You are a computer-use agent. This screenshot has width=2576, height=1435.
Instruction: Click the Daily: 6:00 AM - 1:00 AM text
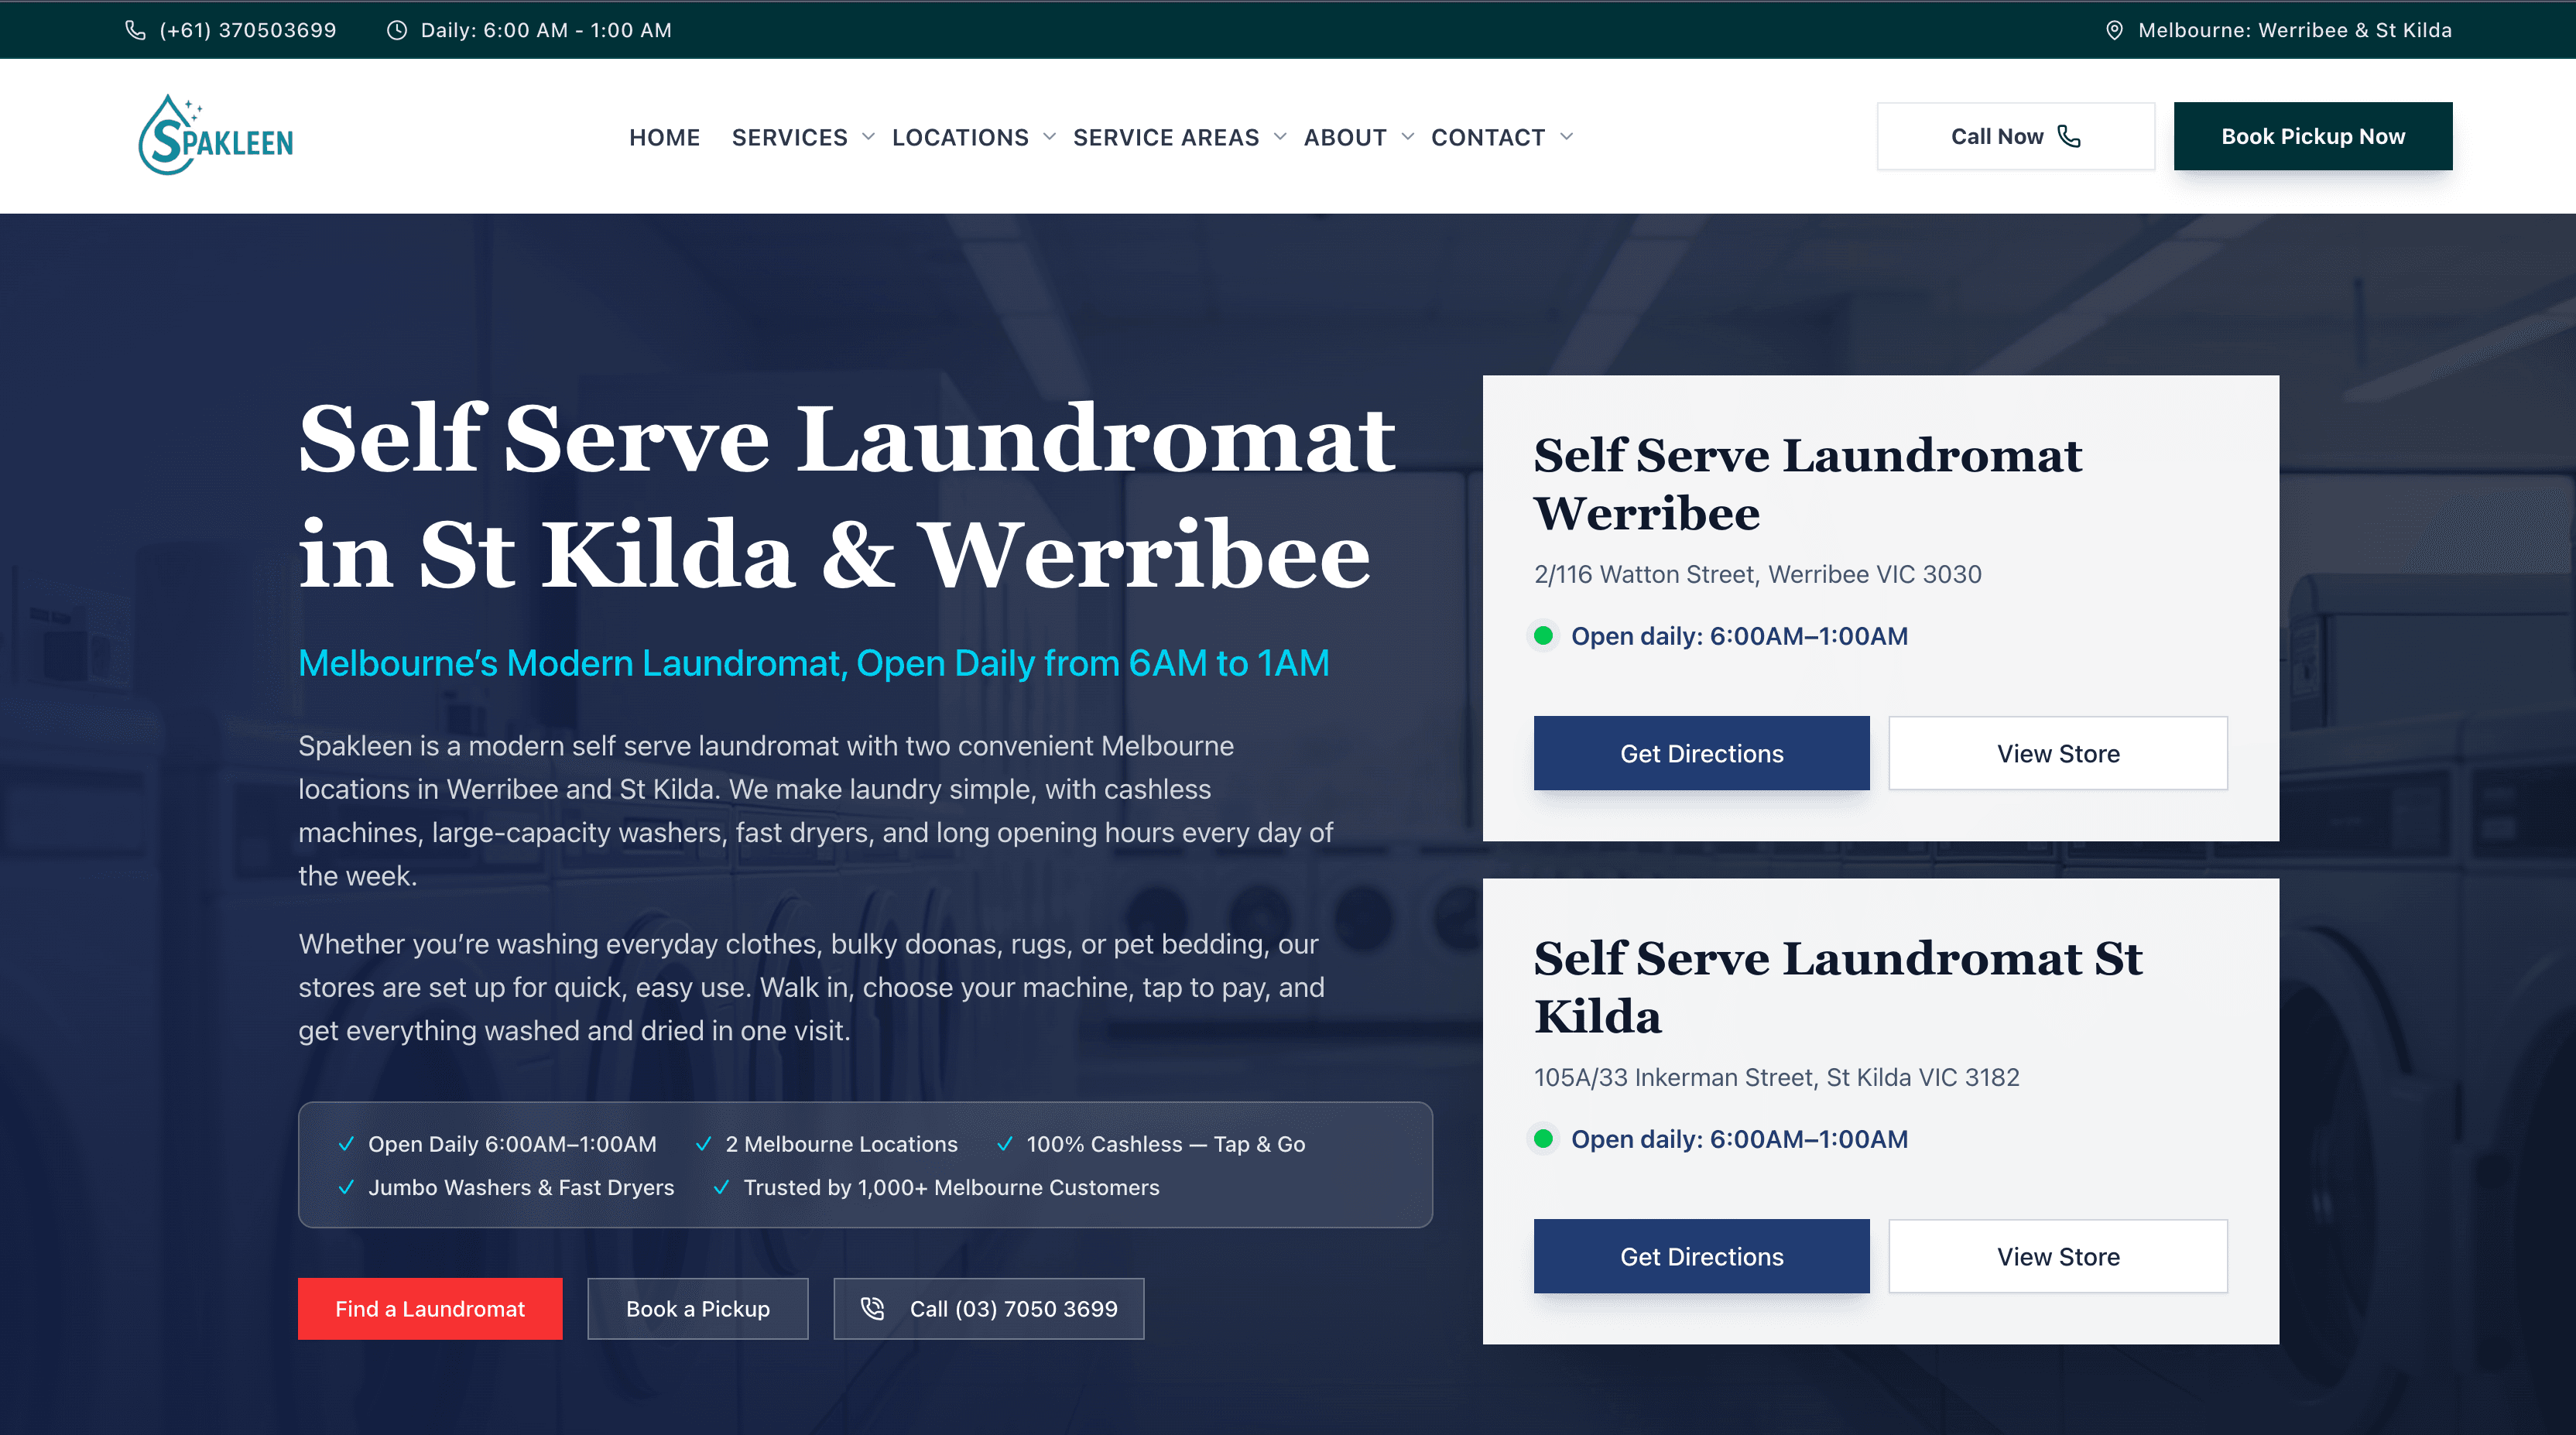click(546, 30)
